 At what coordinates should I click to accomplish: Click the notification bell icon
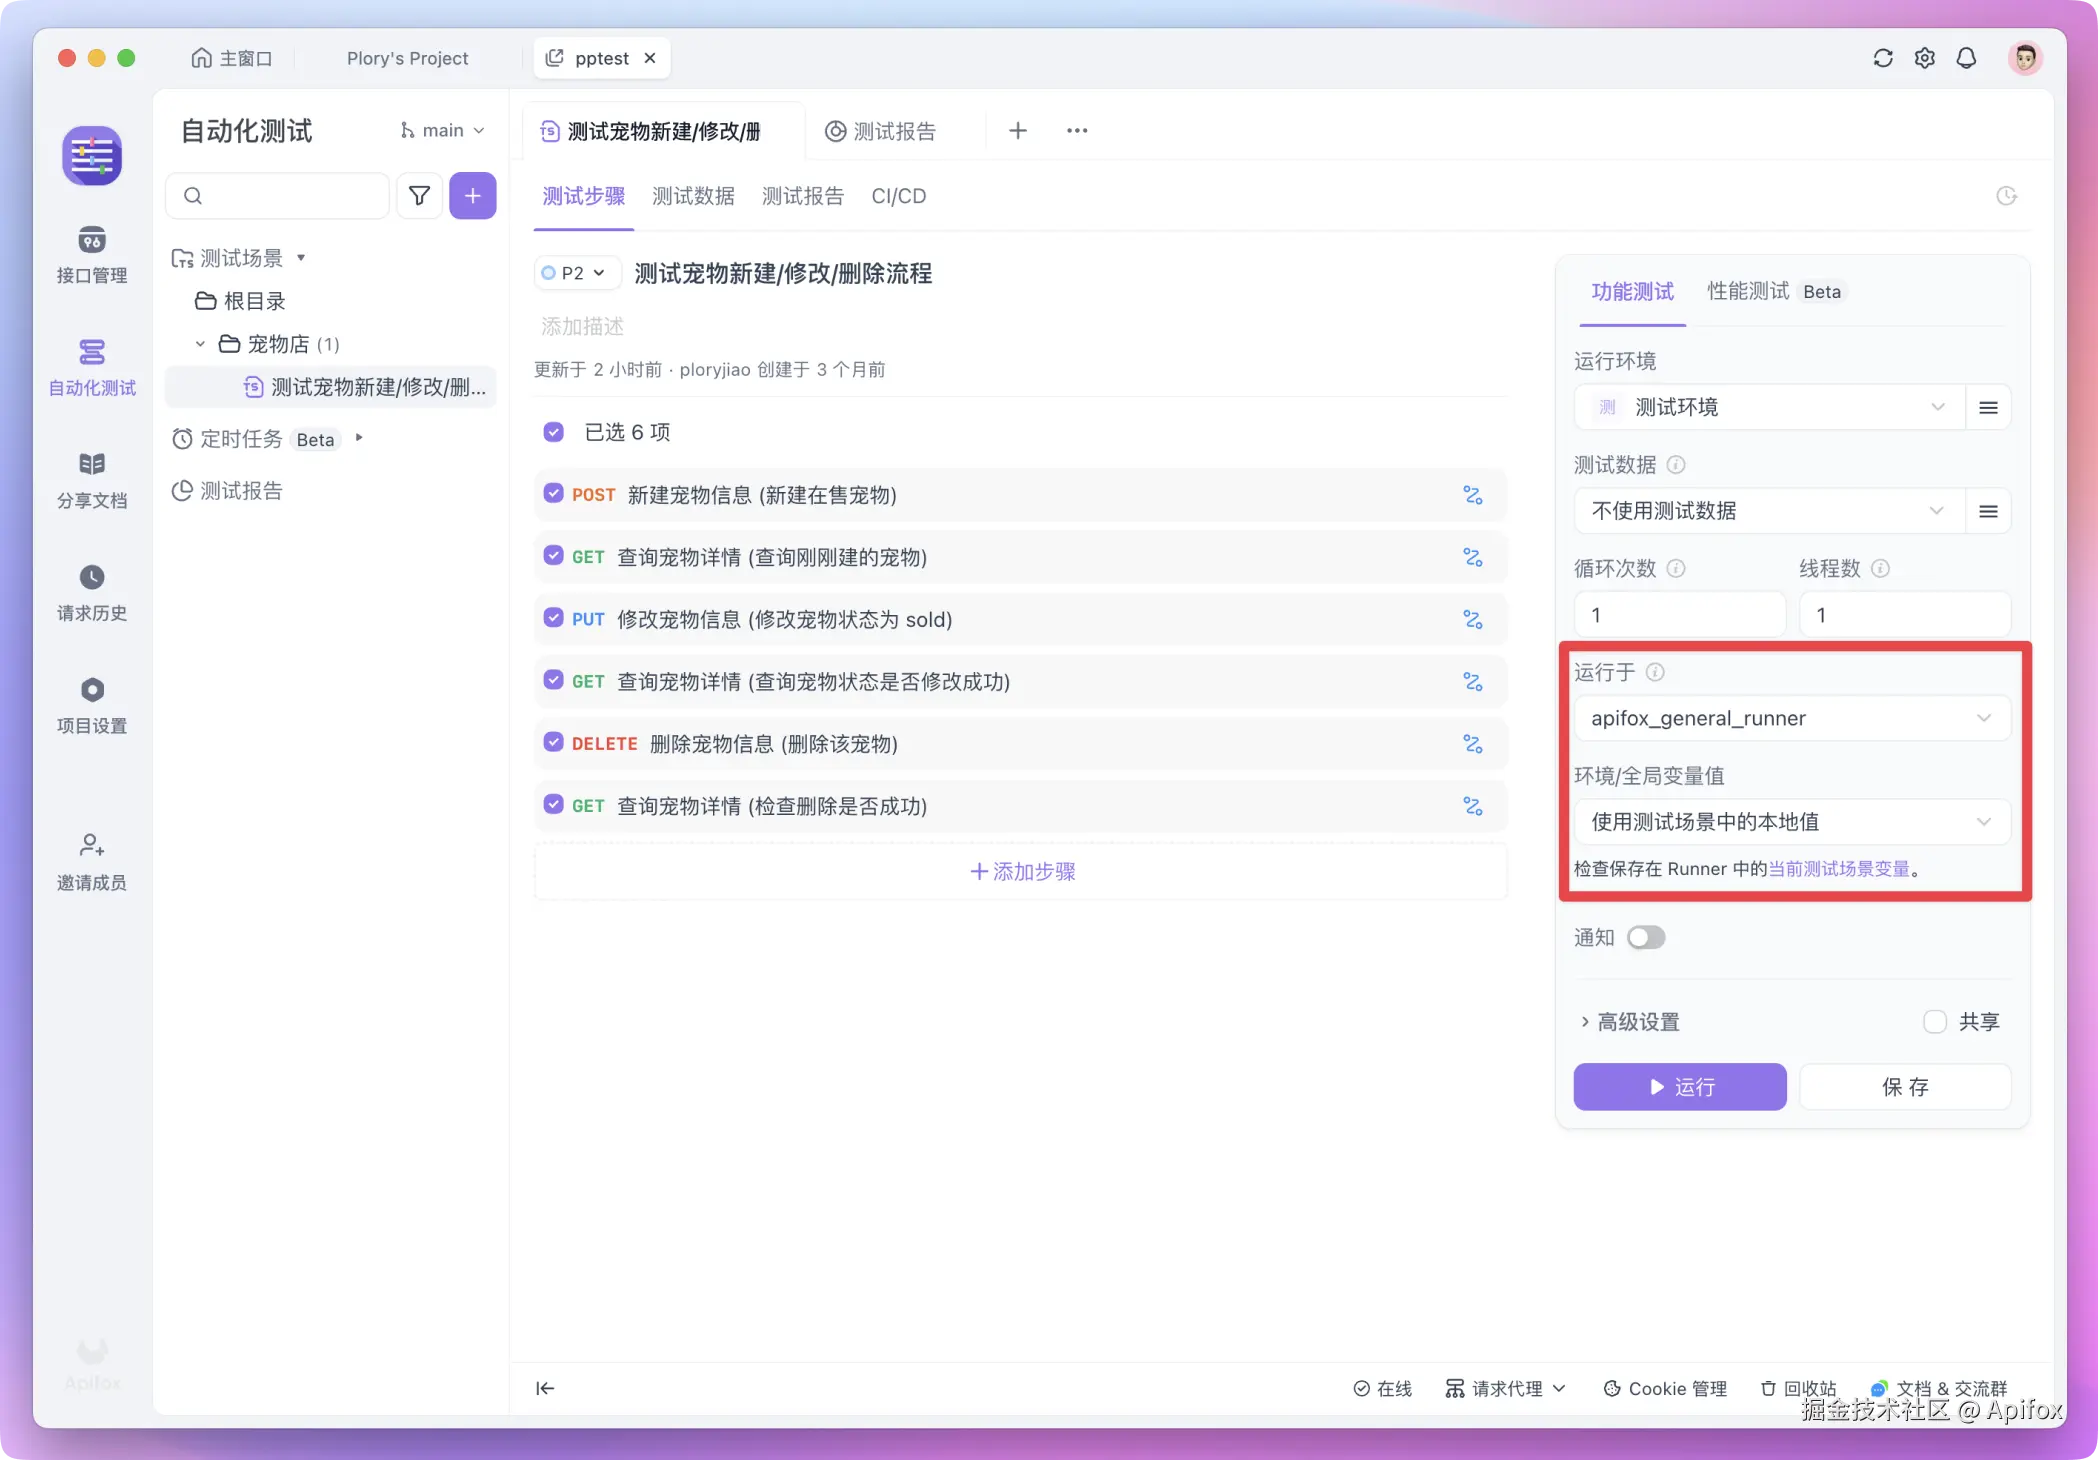[x=1966, y=58]
